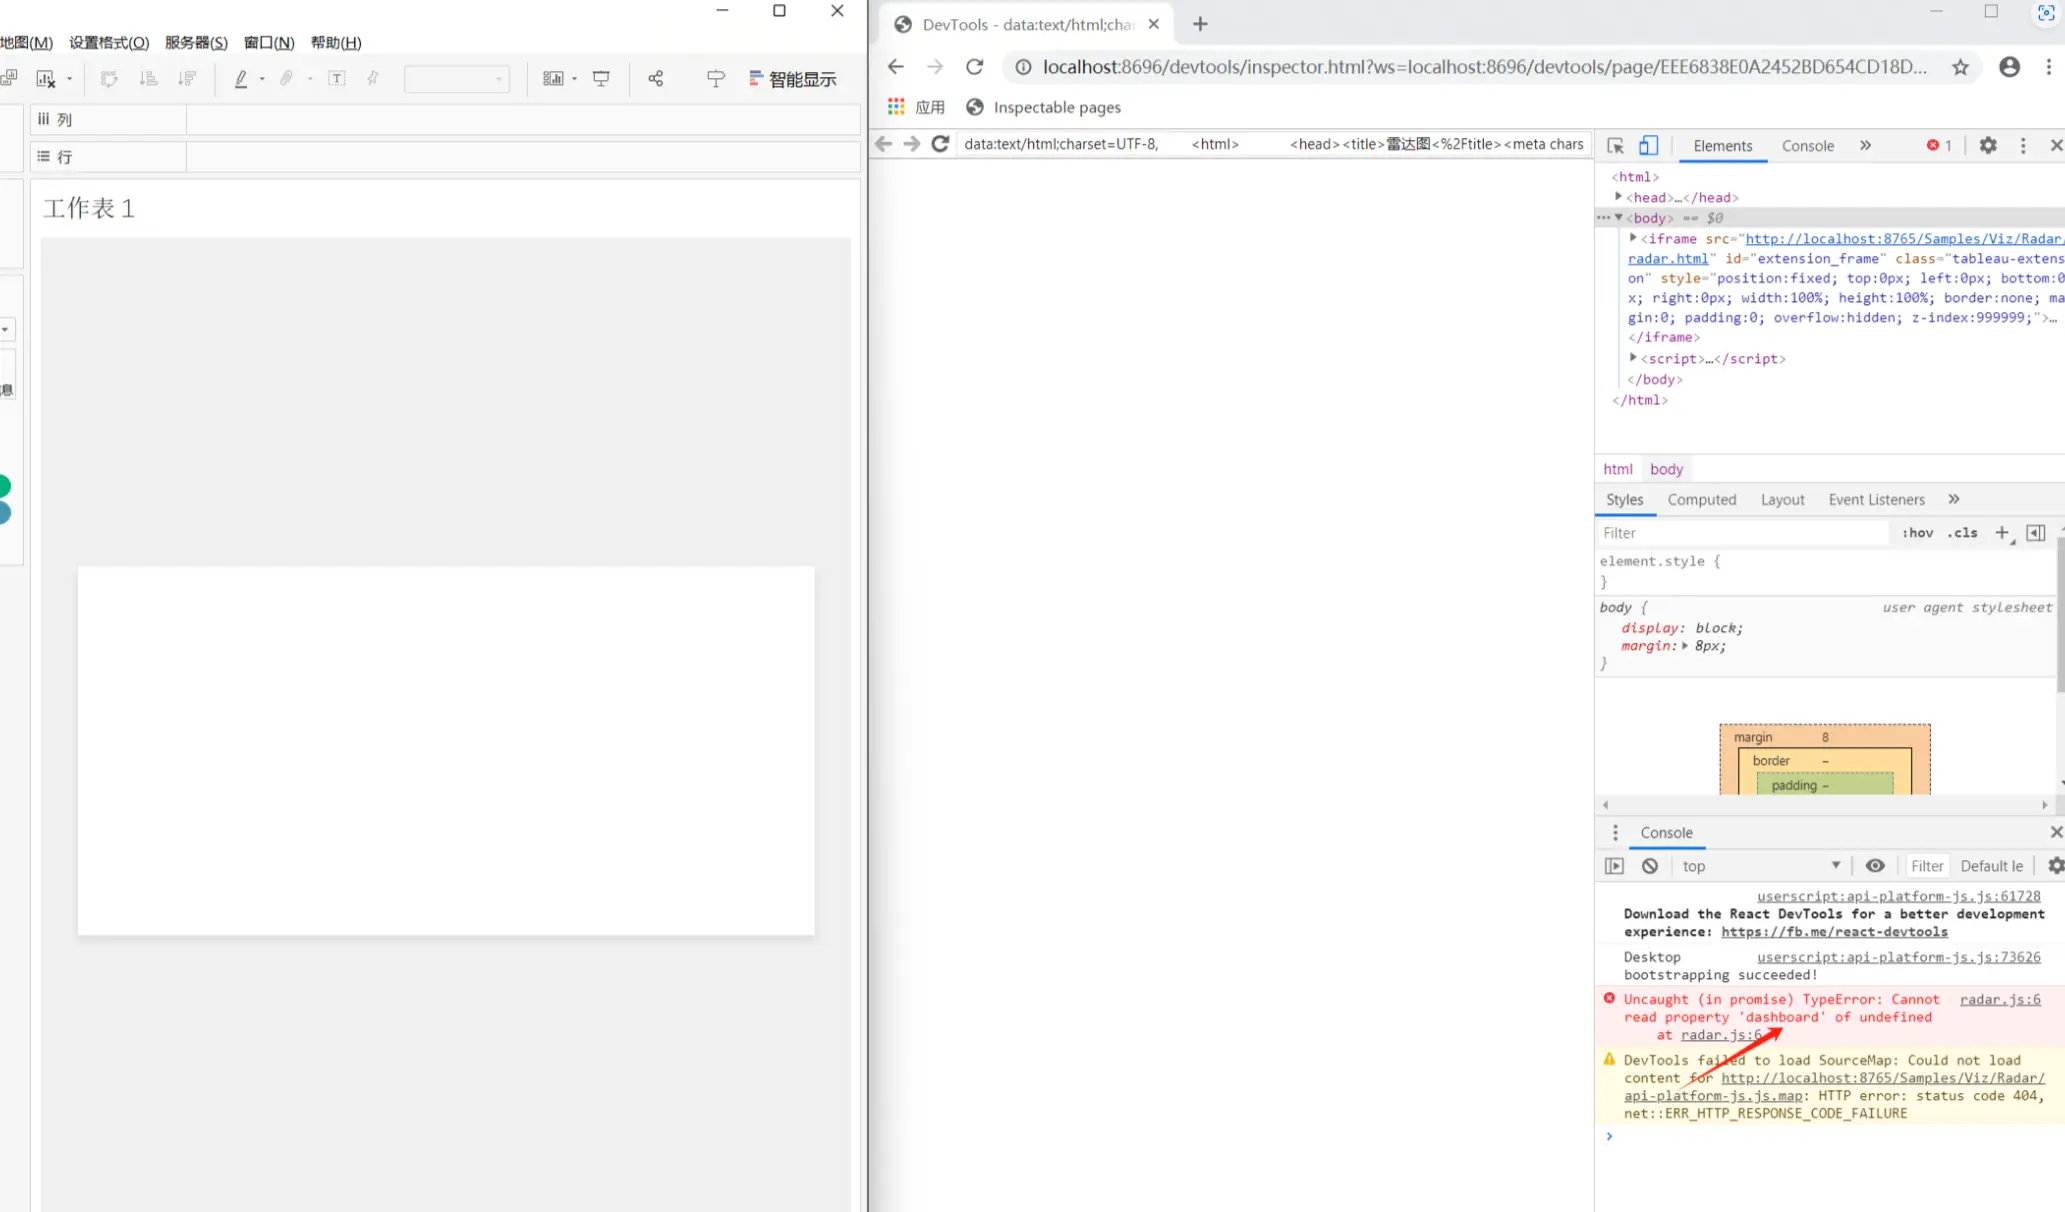Image resolution: width=2065 pixels, height=1212 pixels.
Task: Toggle the eye/watch icon in Console
Action: click(x=1875, y=866)
